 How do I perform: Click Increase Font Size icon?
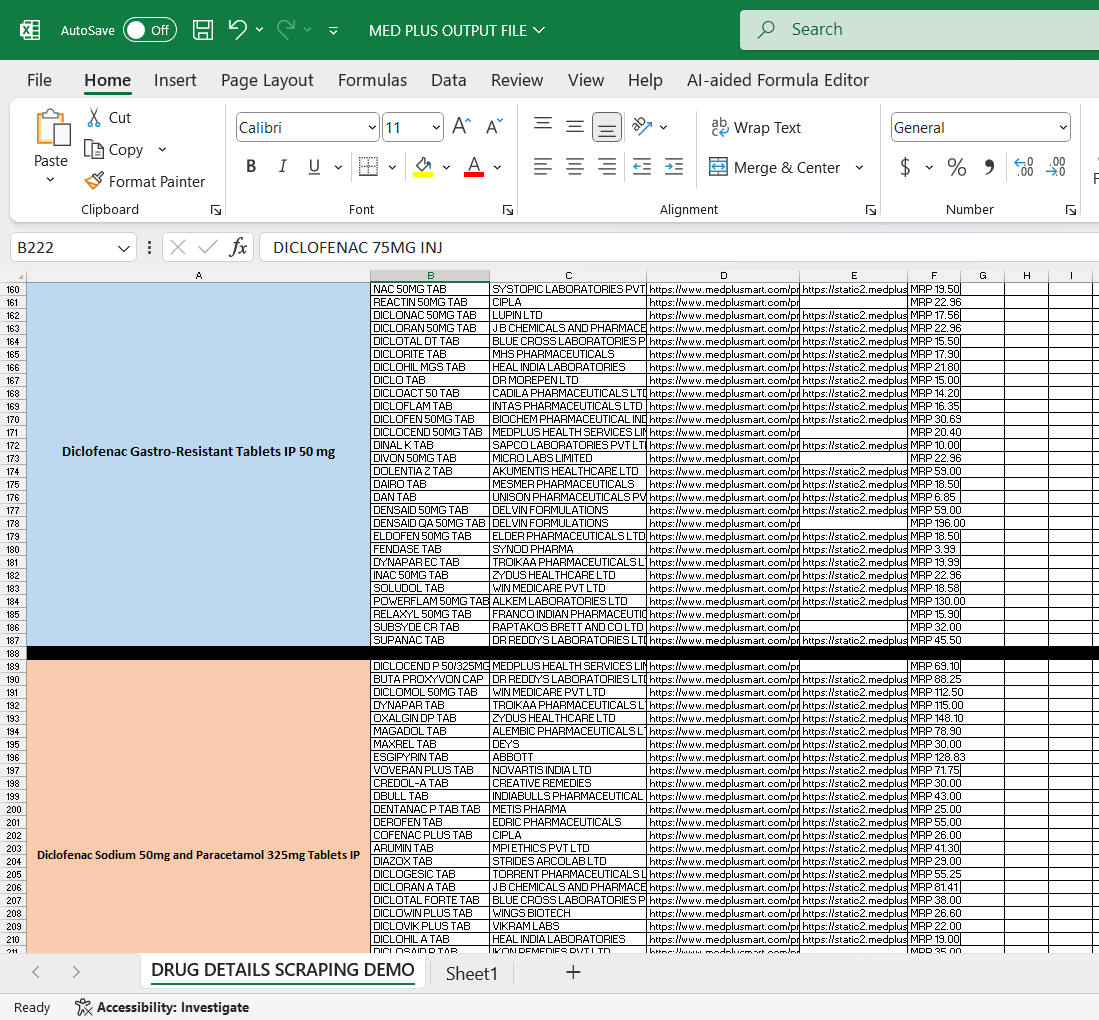click(462, 126)
